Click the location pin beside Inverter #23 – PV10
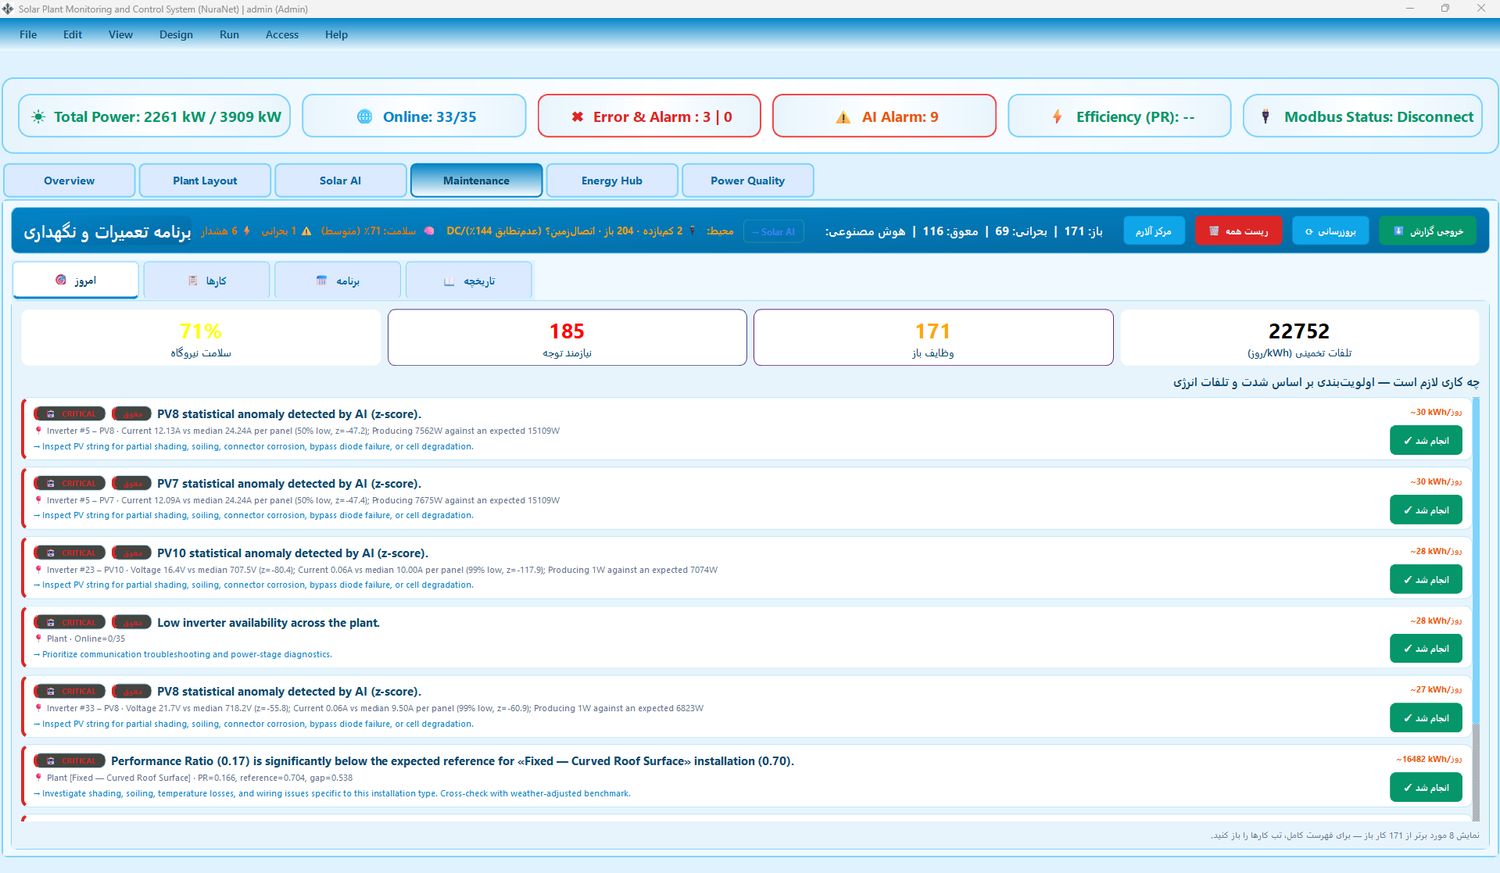Screen dimensions: 1500x873 [x=39, y=570]
